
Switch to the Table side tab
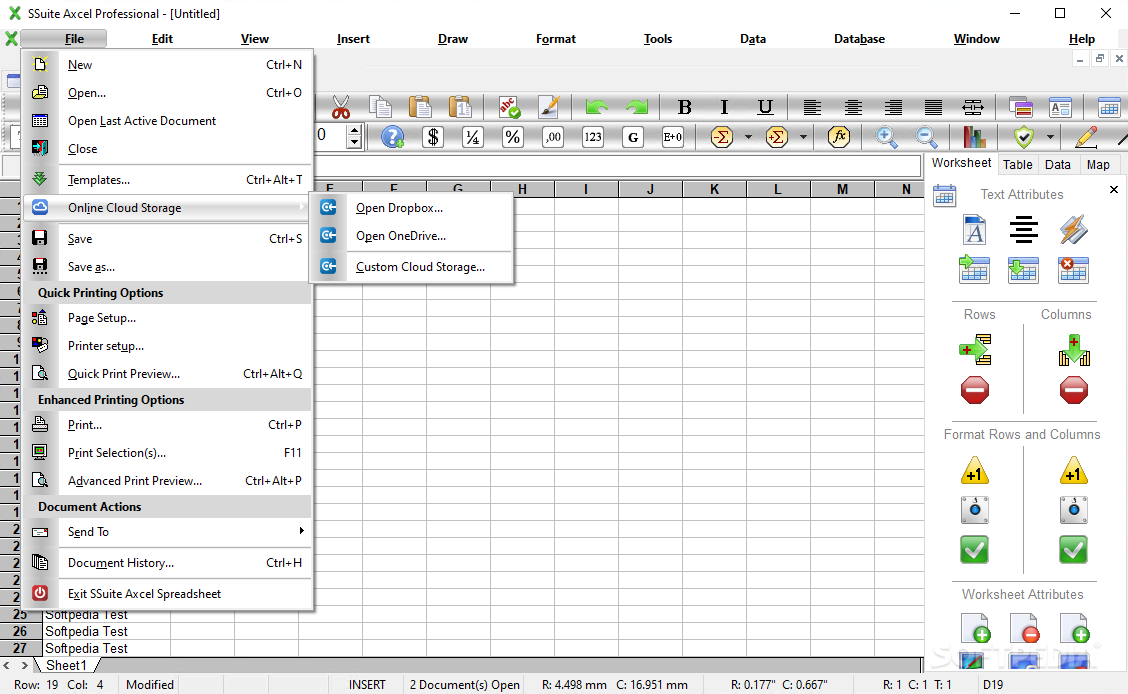[x=1017, y=165]
